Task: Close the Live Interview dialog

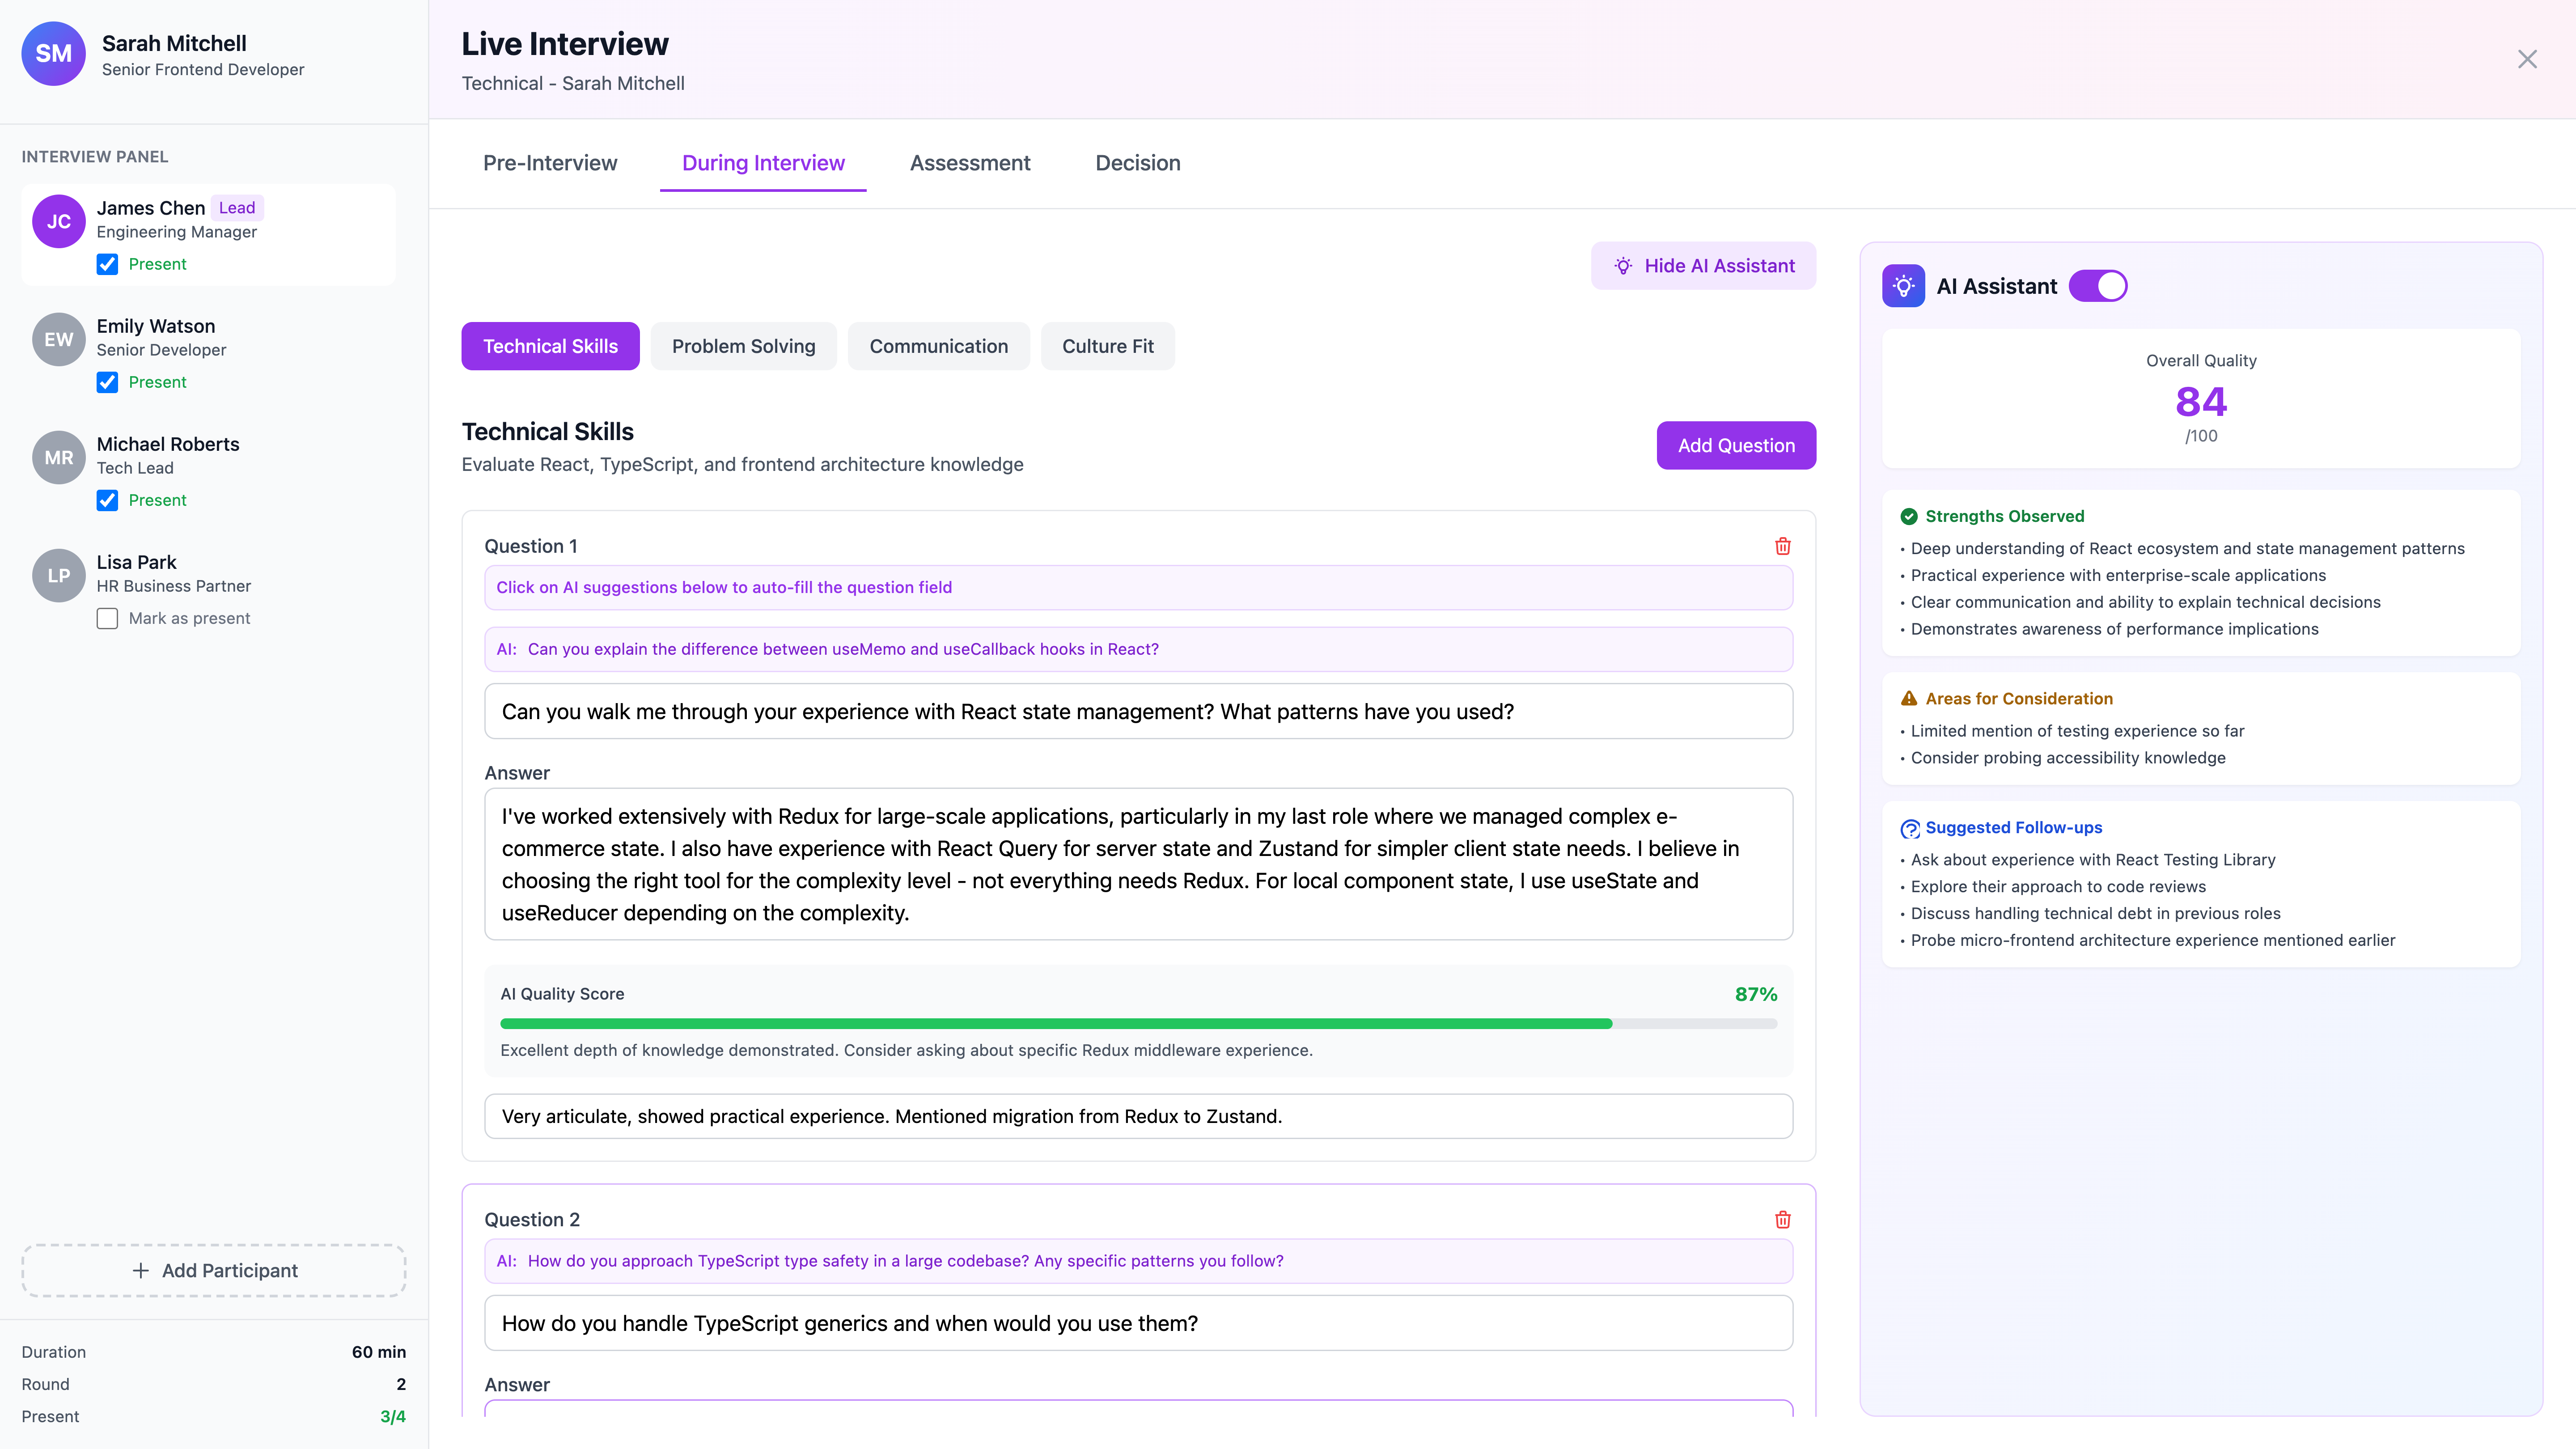Action: [x=2527, y=59]
